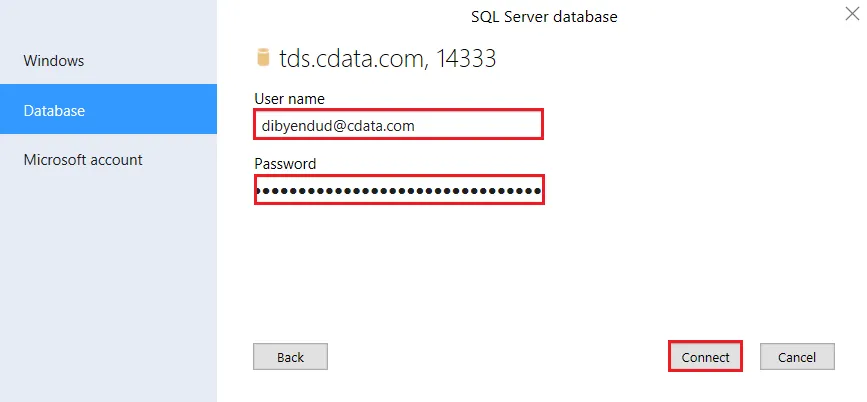
Task: Click the port number 14333 in heading
Action: tap(466, 59)
